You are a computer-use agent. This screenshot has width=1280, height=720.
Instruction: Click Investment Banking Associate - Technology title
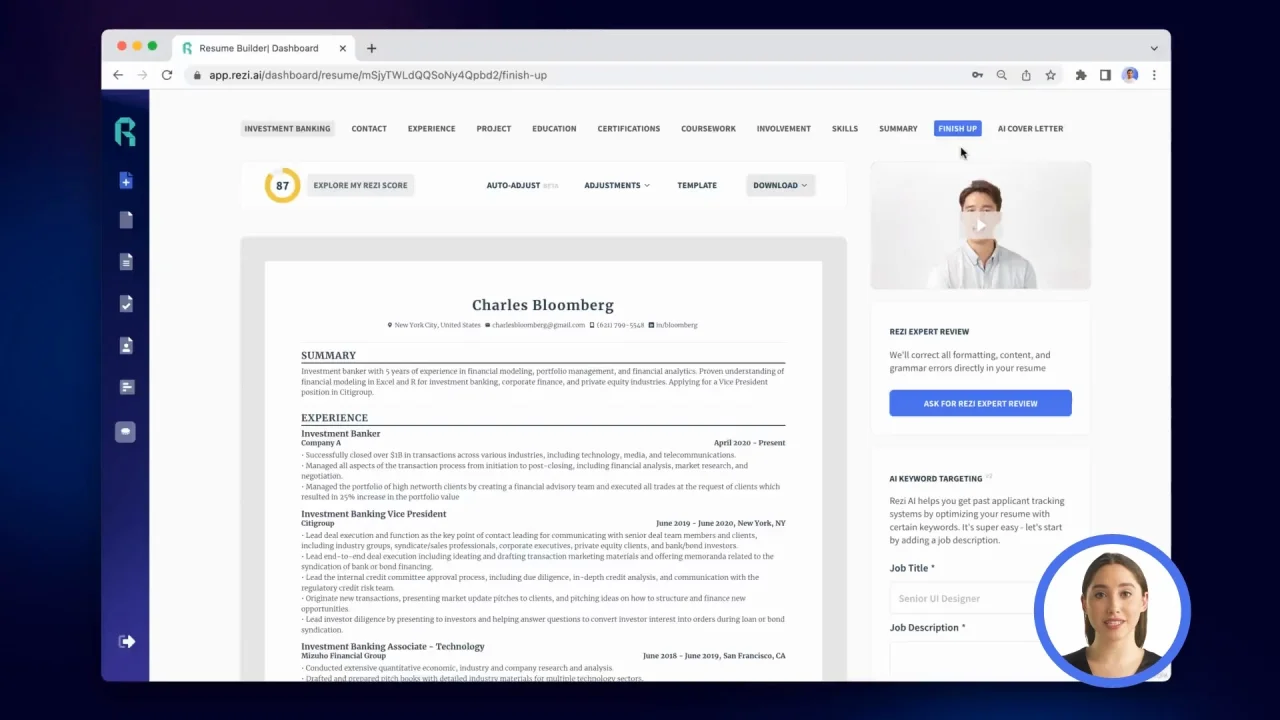tap(393, 647)
